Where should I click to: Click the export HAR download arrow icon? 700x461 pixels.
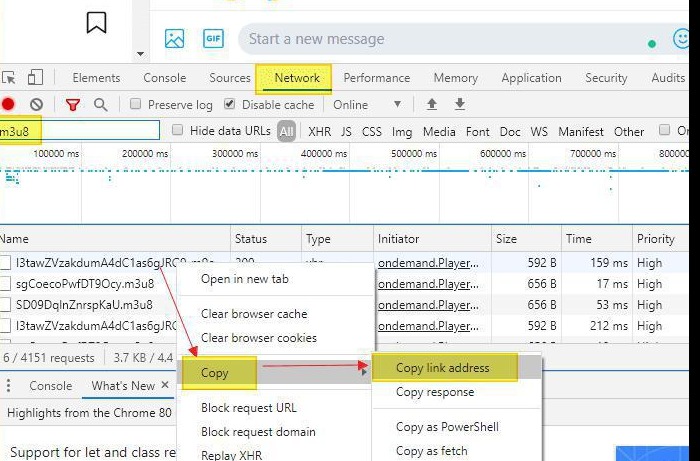point(460,104)
